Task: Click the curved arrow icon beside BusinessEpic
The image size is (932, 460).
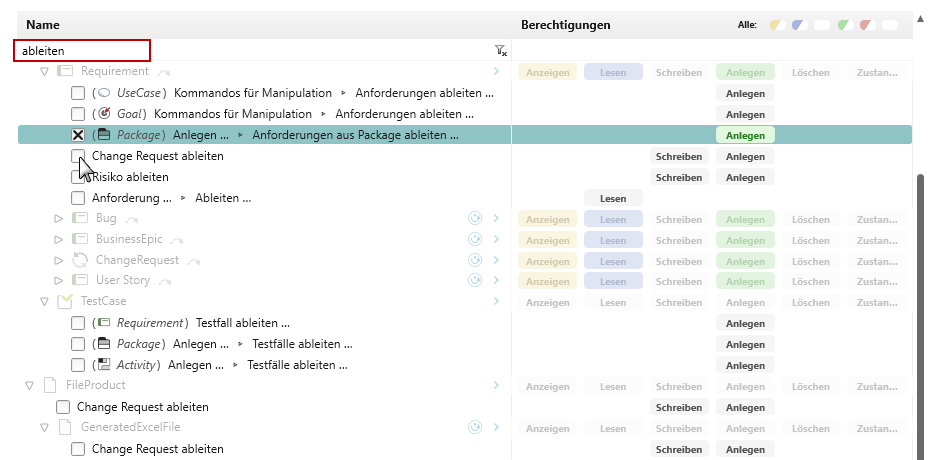Action: tap(177, 240)
